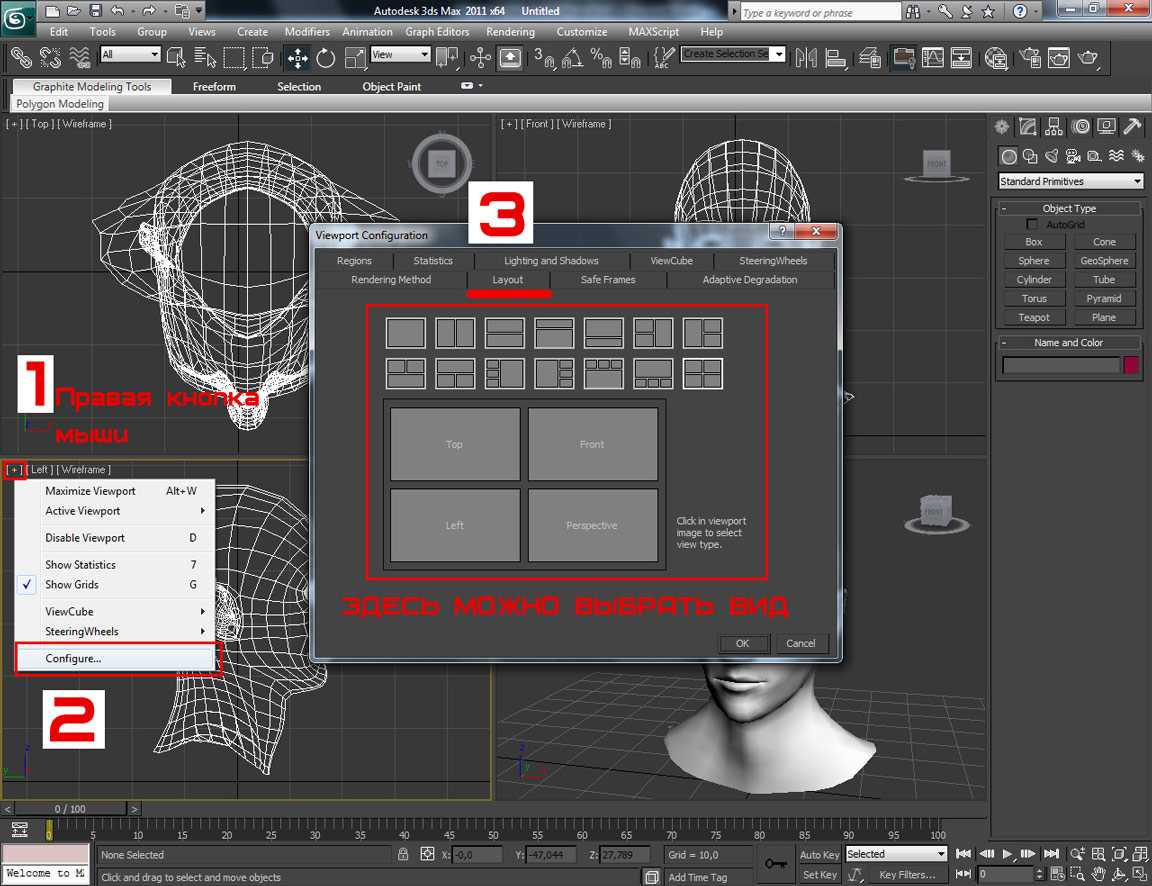This screenshot has height=886, width=1152.
Task: Expand the reference coordinate View dropdown
Action: point(400,55)
